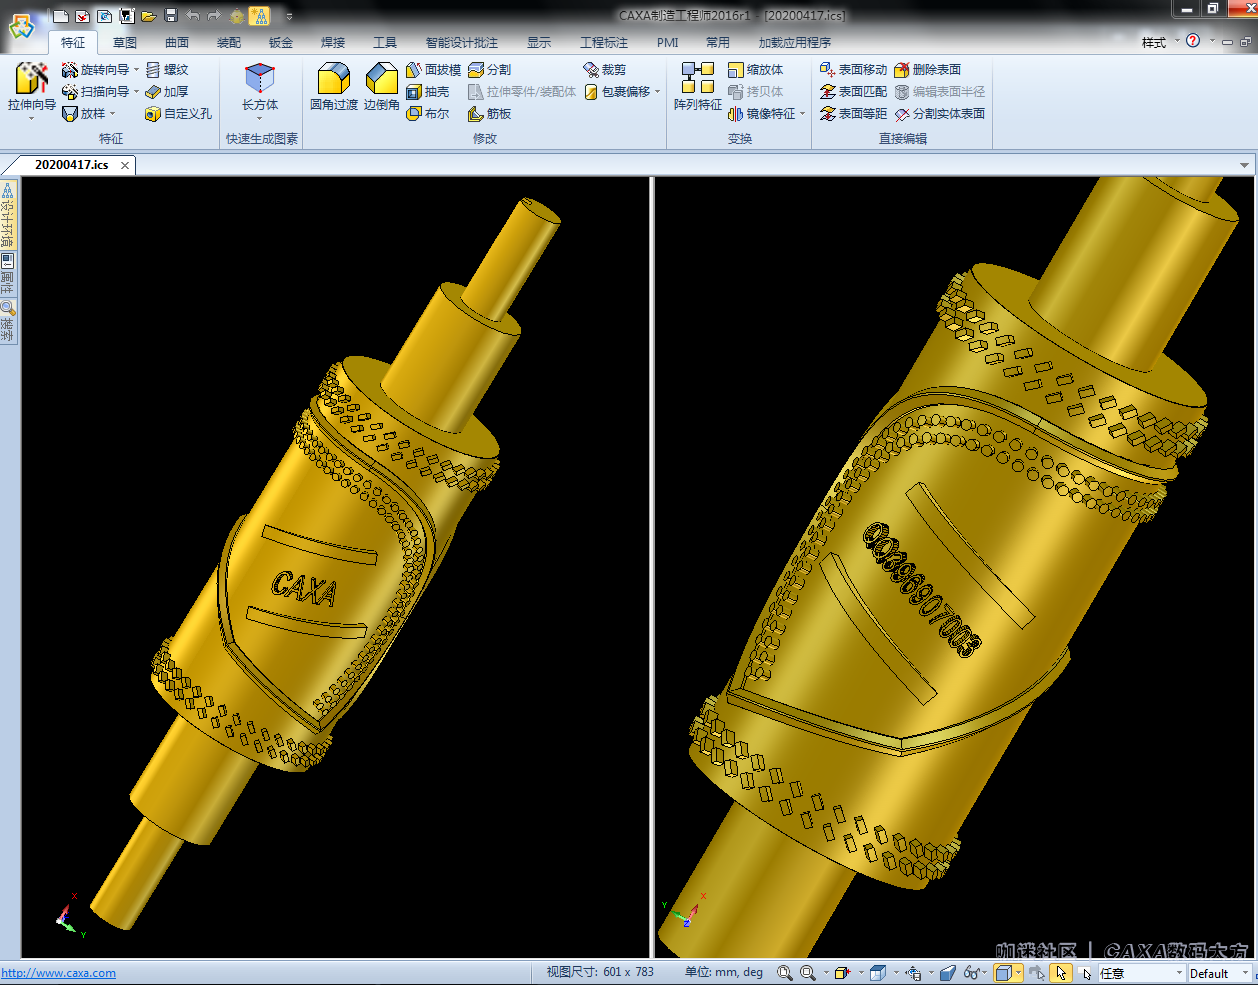Image resolution: width=1258 pixels, height=985 pixels.
Task: Expand 旋转向导 dropdown arrow
Action: [137, 70]
